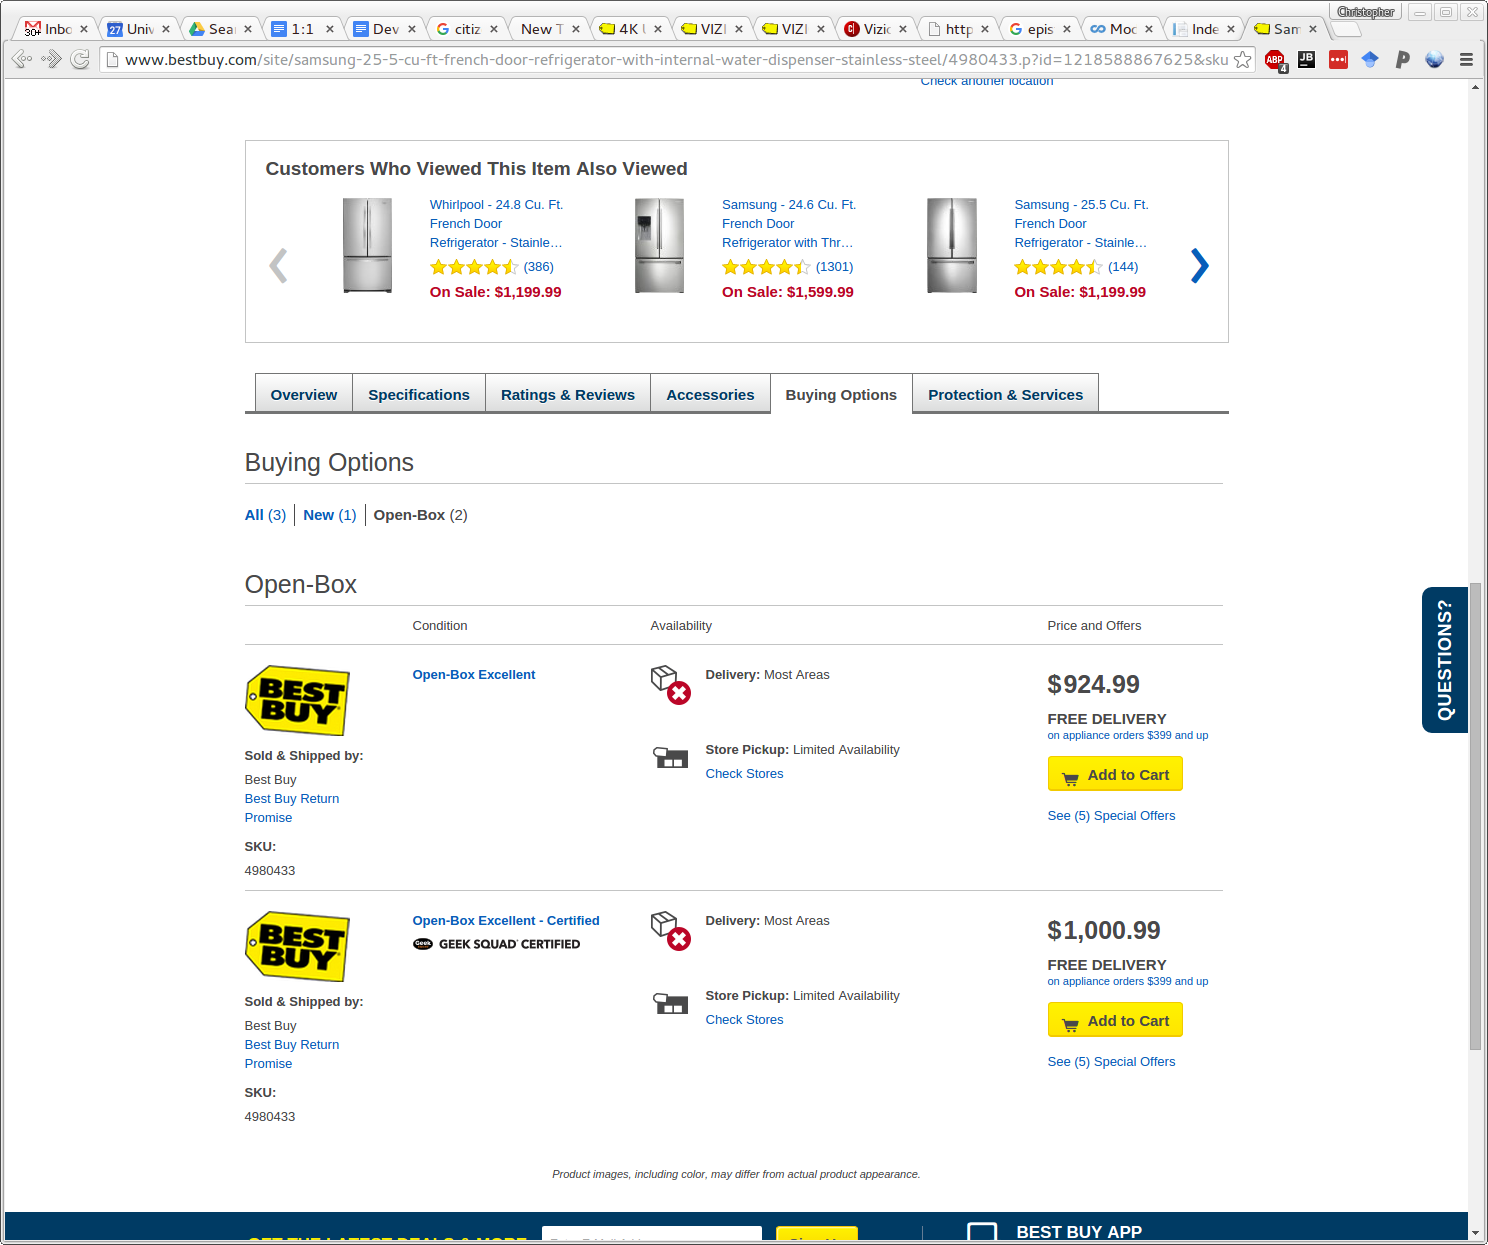Click store pickup icon for $1,000.99 offer

click(x=670, y=1004)
